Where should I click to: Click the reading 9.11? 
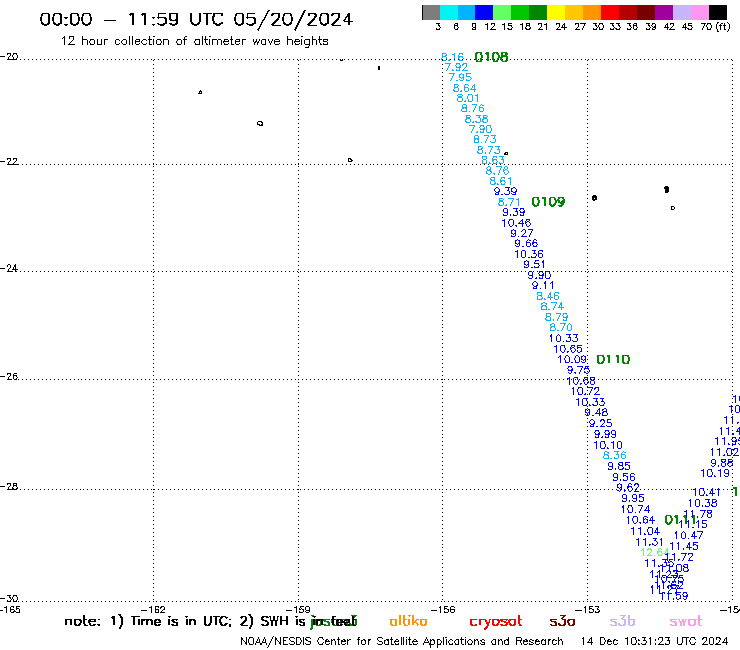543,286
